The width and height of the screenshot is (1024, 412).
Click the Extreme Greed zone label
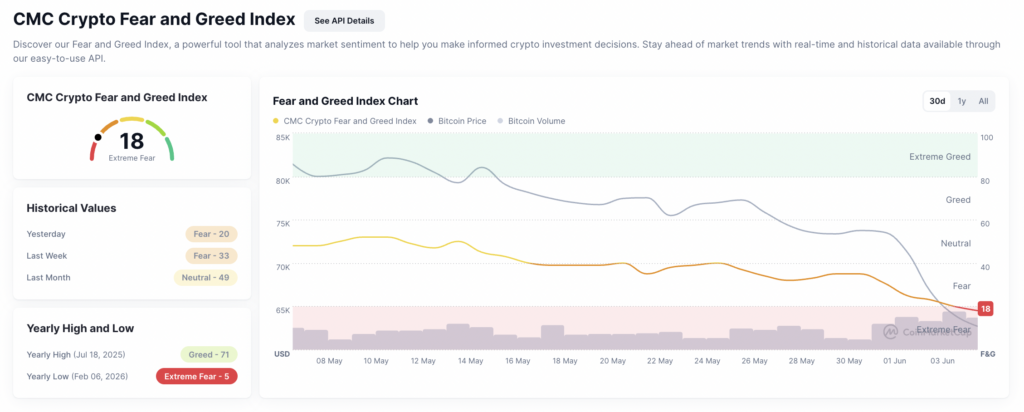[x=940, y=157]
